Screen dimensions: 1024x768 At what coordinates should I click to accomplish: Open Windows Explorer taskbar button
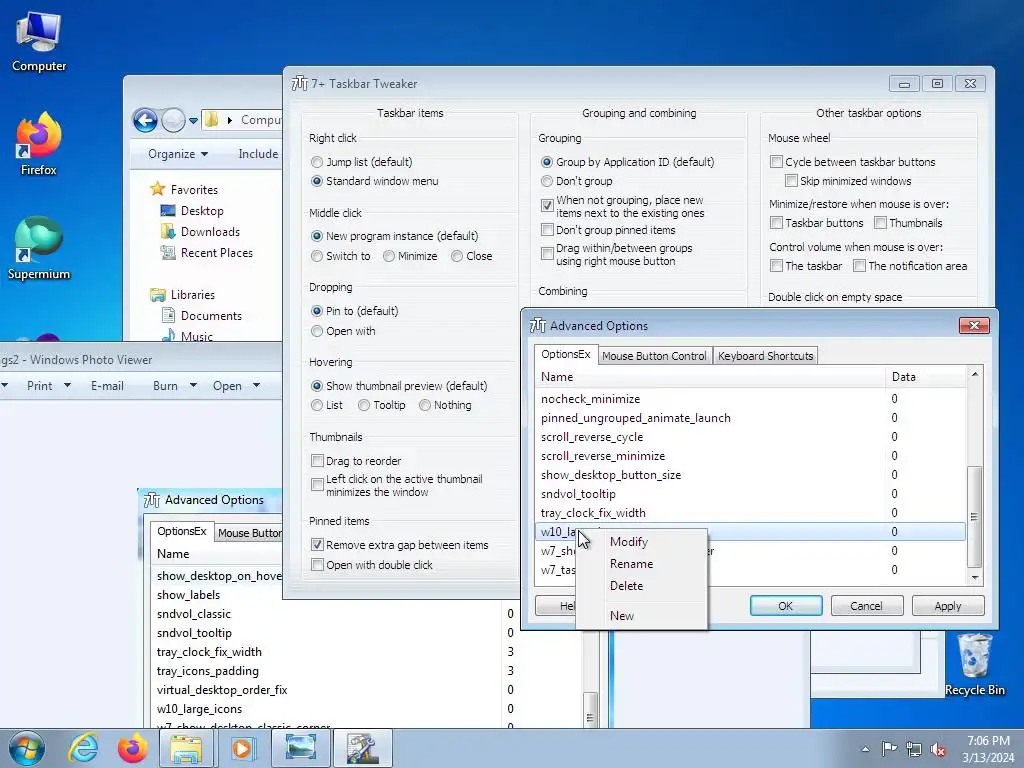pos(186,748)
